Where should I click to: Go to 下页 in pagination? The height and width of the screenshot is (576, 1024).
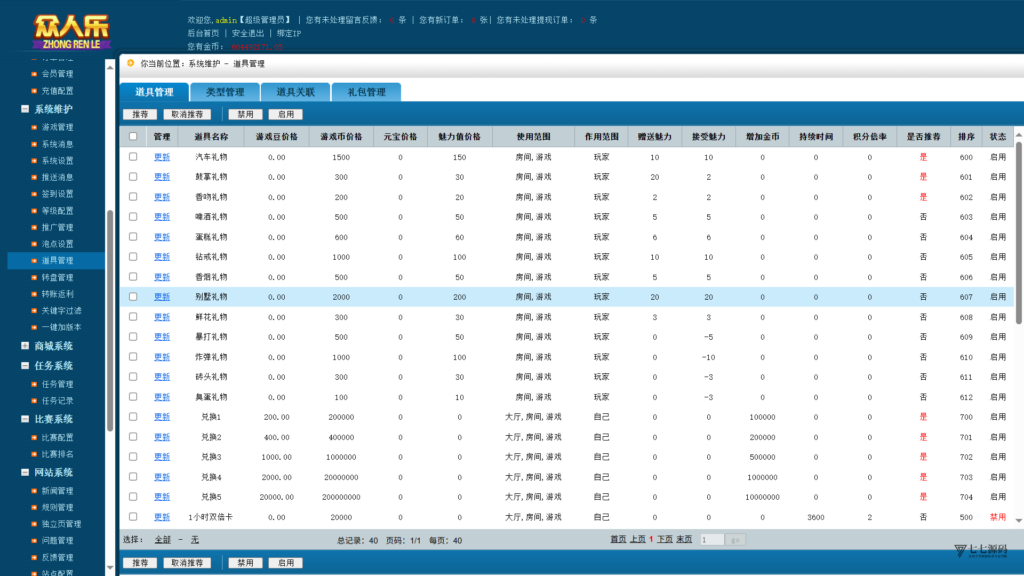point(665,539)
